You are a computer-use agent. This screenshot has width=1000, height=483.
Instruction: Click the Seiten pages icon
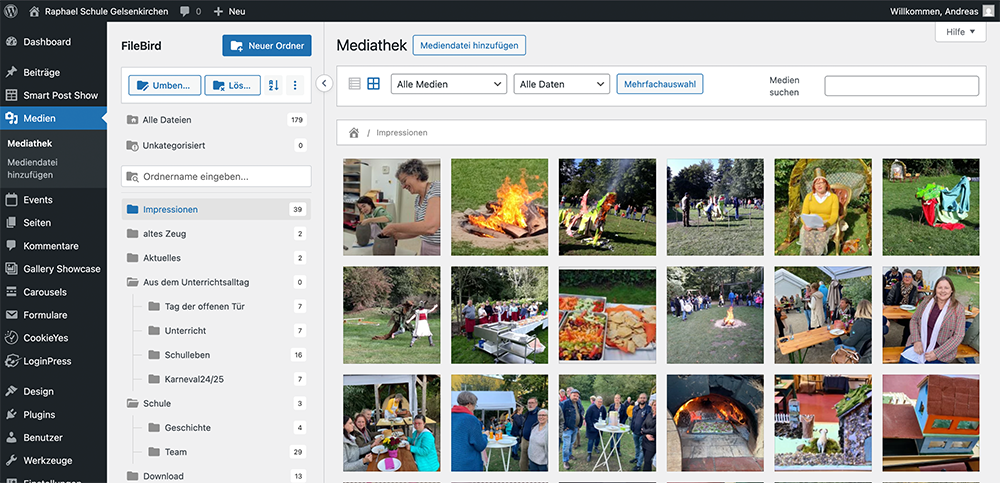click(11, 223)
